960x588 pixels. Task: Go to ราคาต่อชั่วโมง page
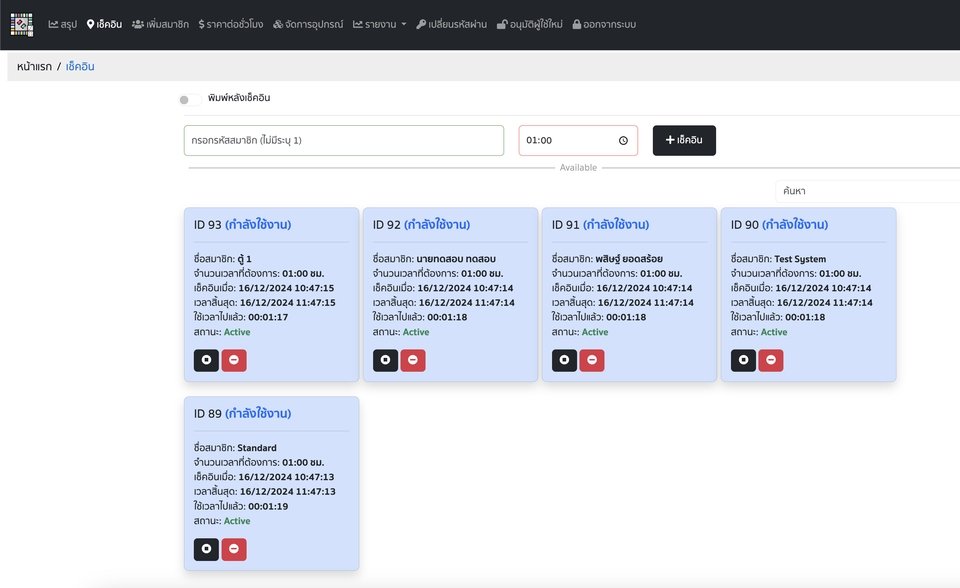tap(231, 24)
